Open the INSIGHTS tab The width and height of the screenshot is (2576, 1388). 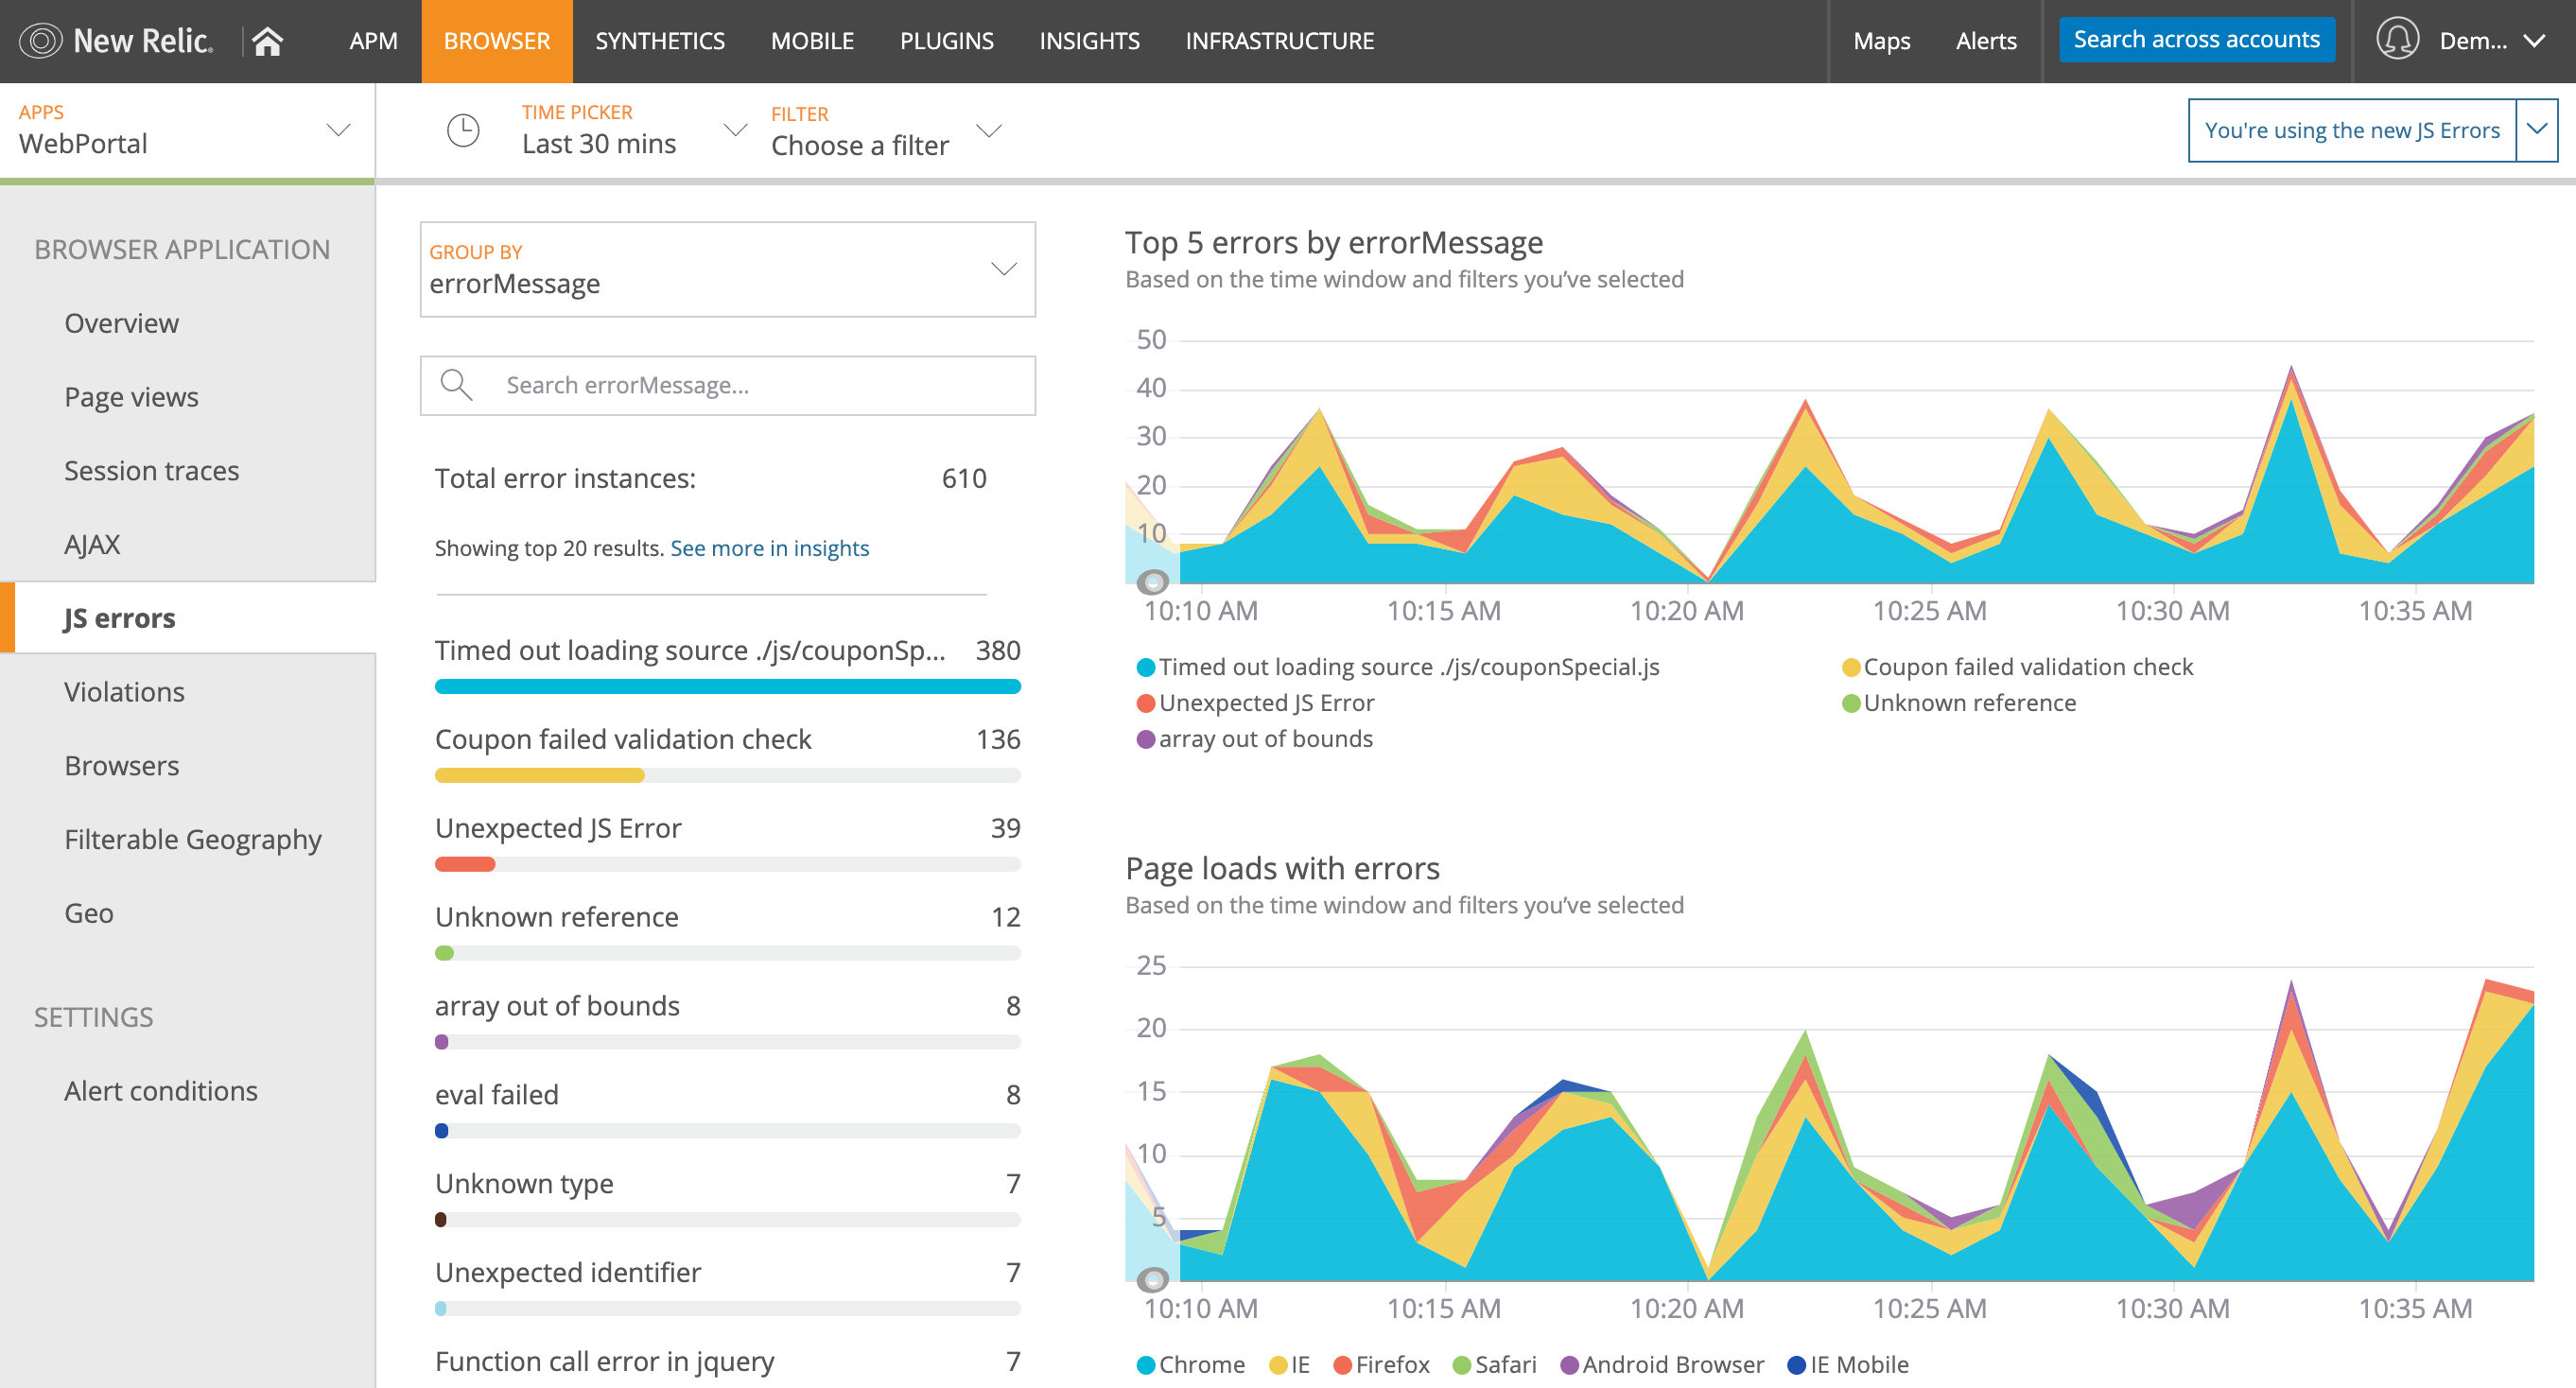[1089, 41]
